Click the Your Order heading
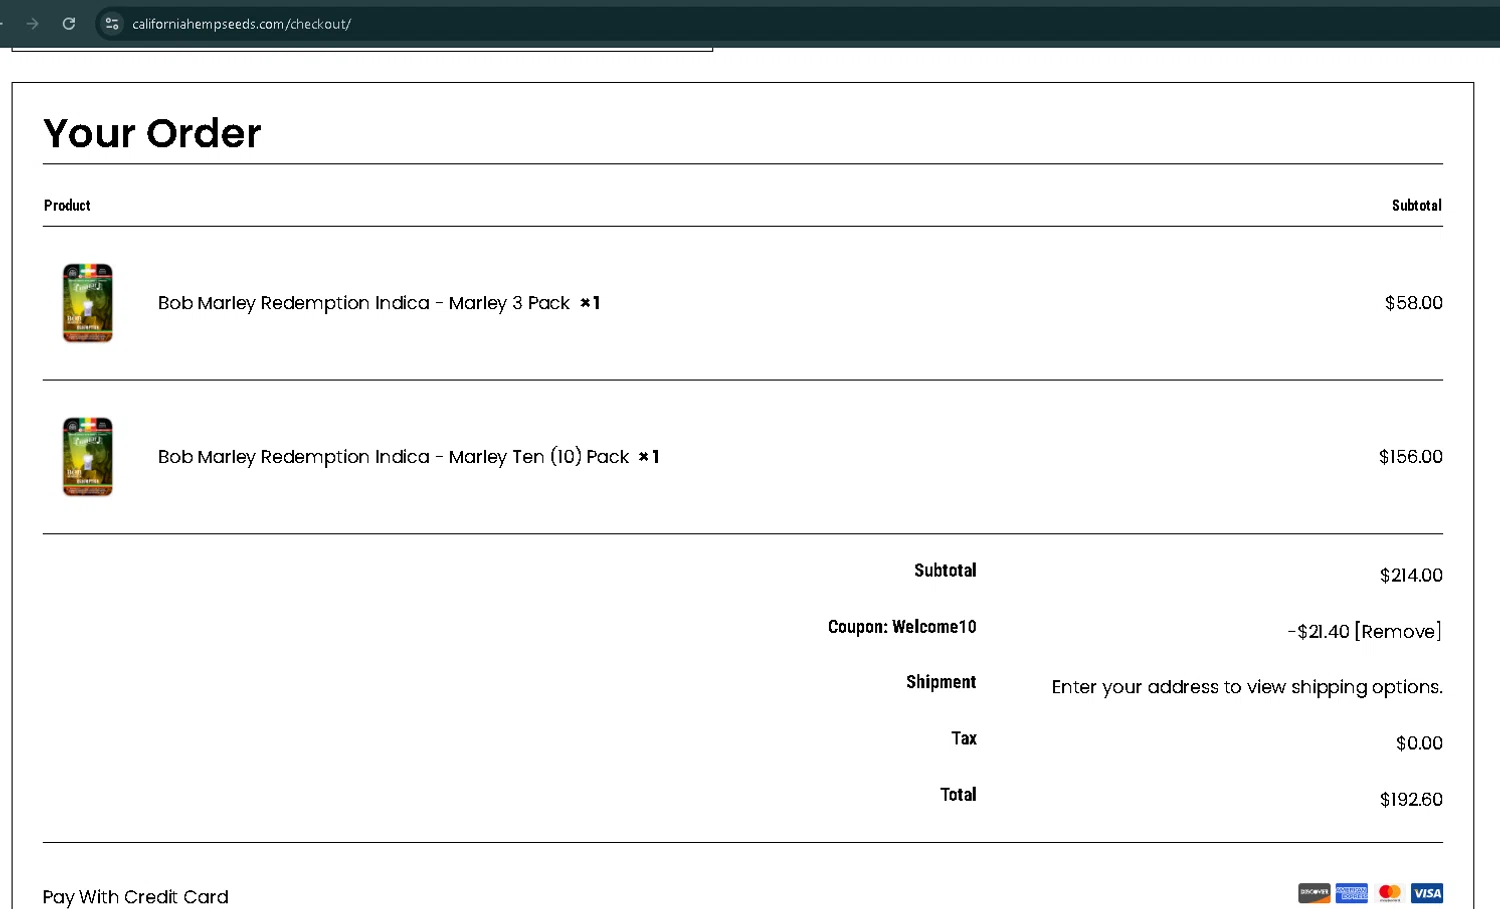 click(152, 133)
